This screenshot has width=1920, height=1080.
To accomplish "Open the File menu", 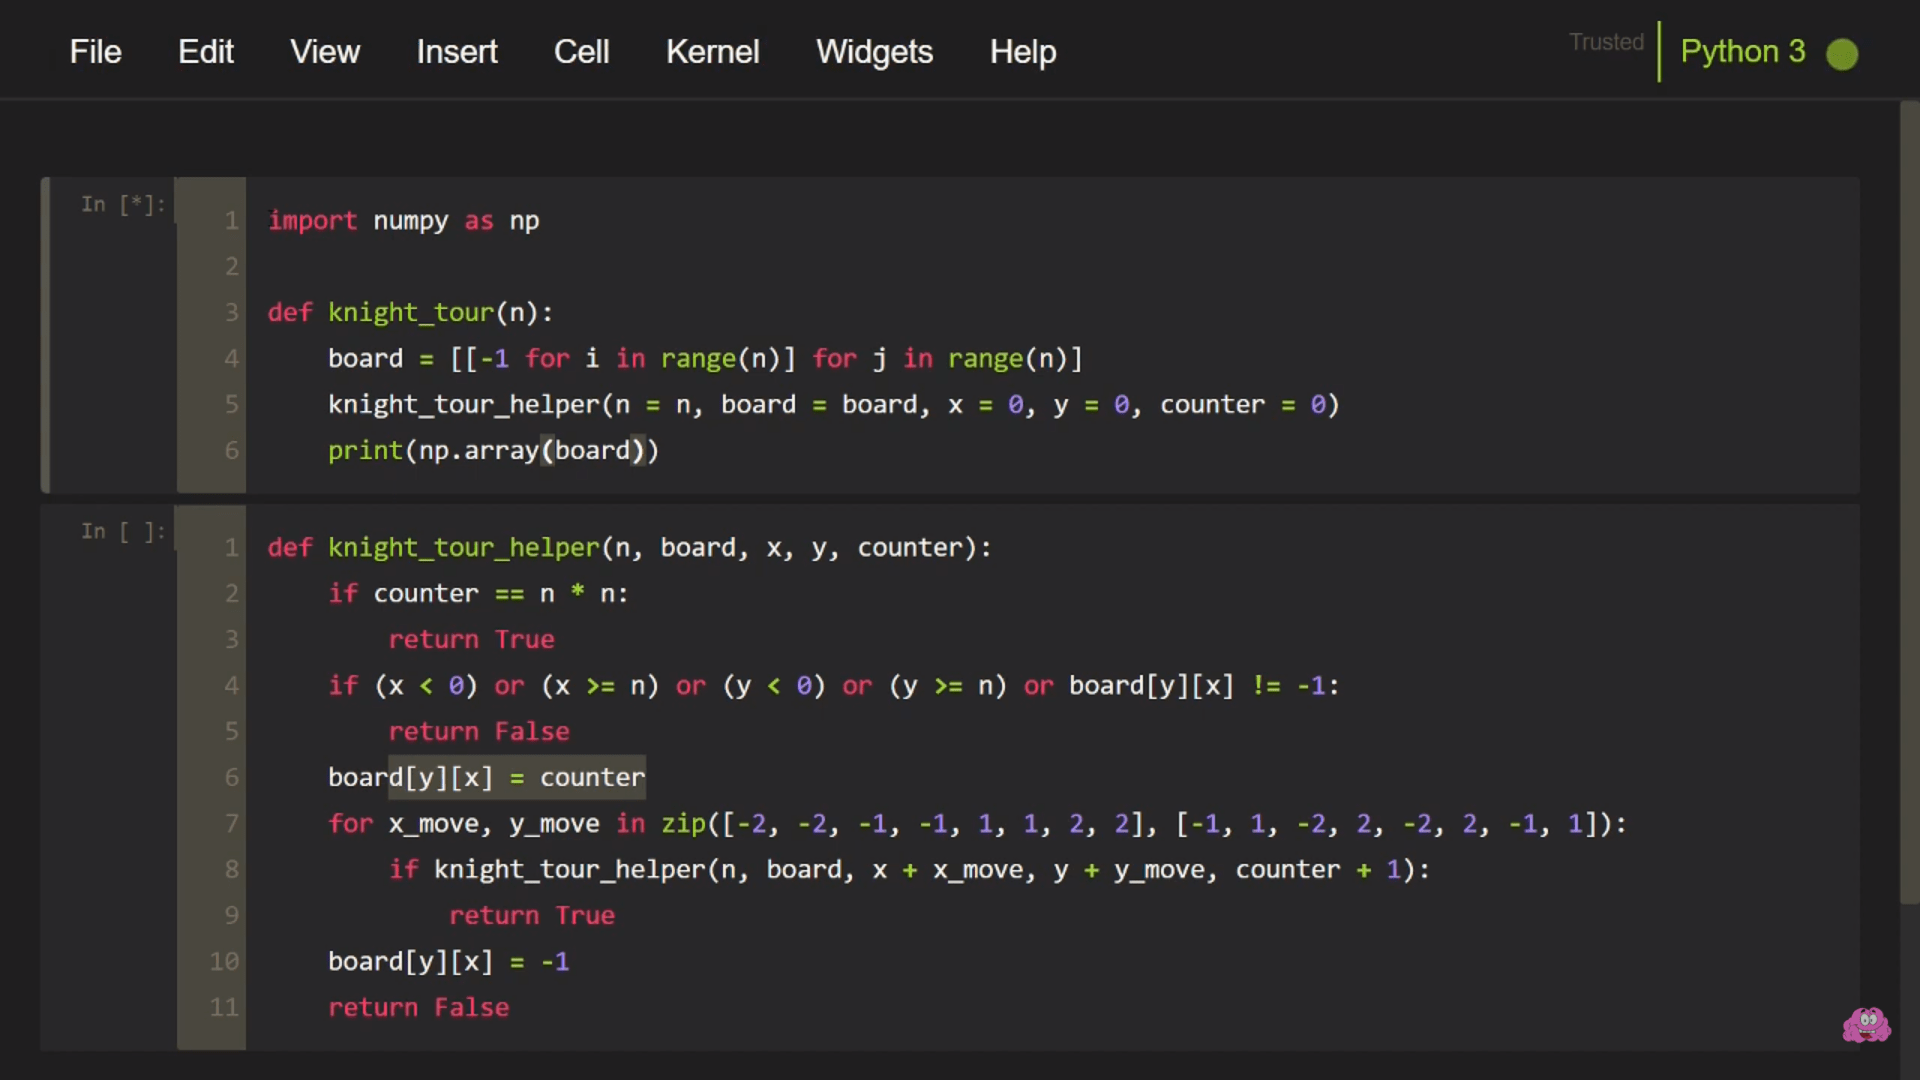I will 95,52.
